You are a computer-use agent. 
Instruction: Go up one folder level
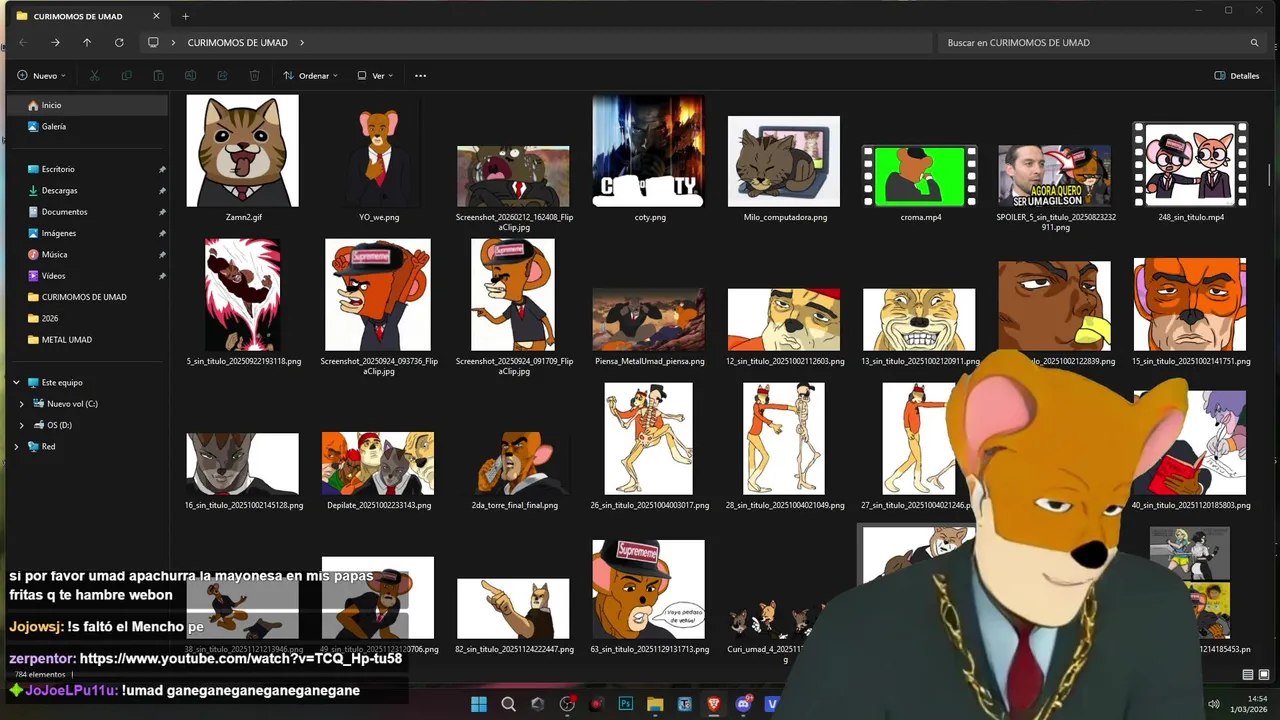(87, 43)
